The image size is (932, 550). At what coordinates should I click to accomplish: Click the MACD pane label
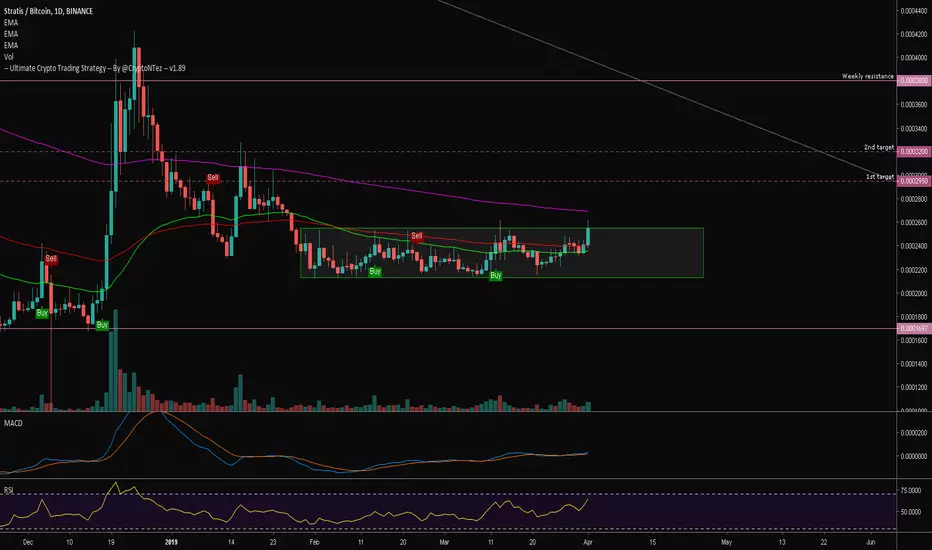(13, 423)
